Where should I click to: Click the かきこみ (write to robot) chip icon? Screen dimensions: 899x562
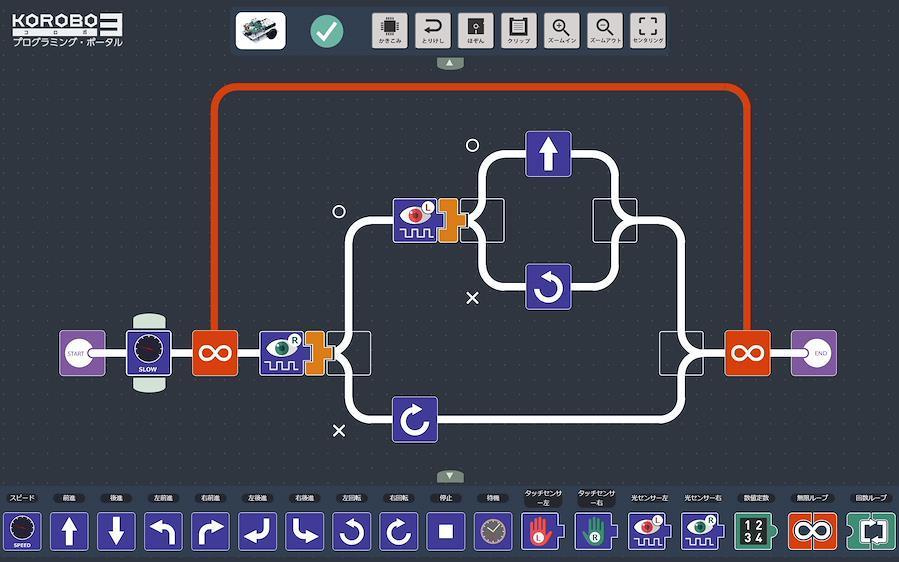click(x=389, y=31)
